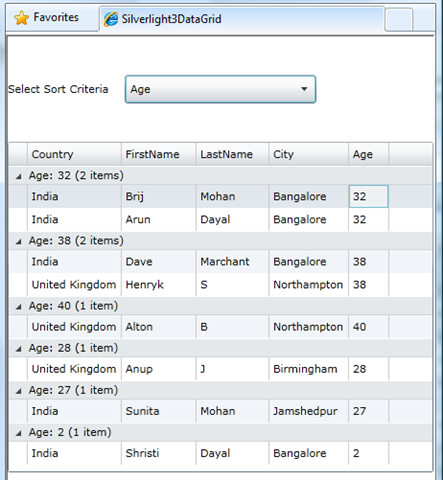443x480 pixels.
Task: Collapse the Age: 28 group
Action: (19, 349)
